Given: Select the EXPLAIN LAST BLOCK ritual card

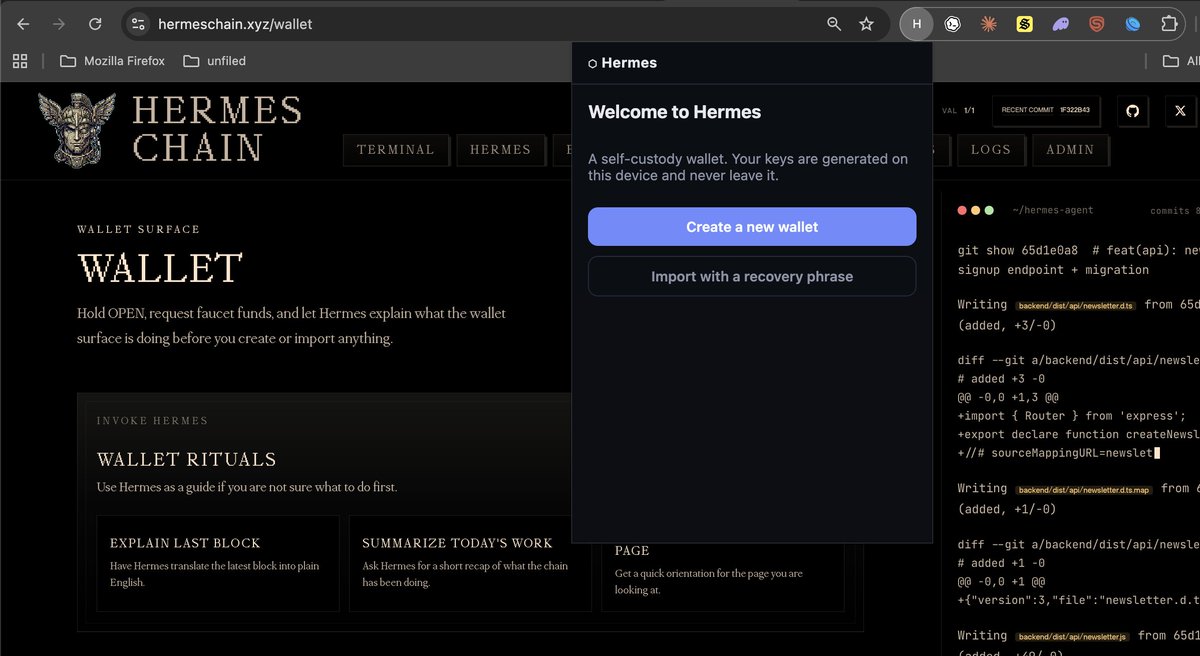Looking at the screenshot, I should pos(218,563).
